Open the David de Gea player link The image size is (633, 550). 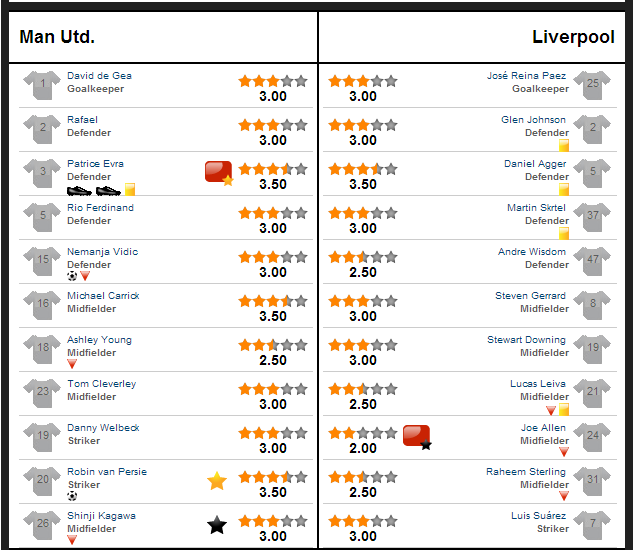[x=99, y=76]
